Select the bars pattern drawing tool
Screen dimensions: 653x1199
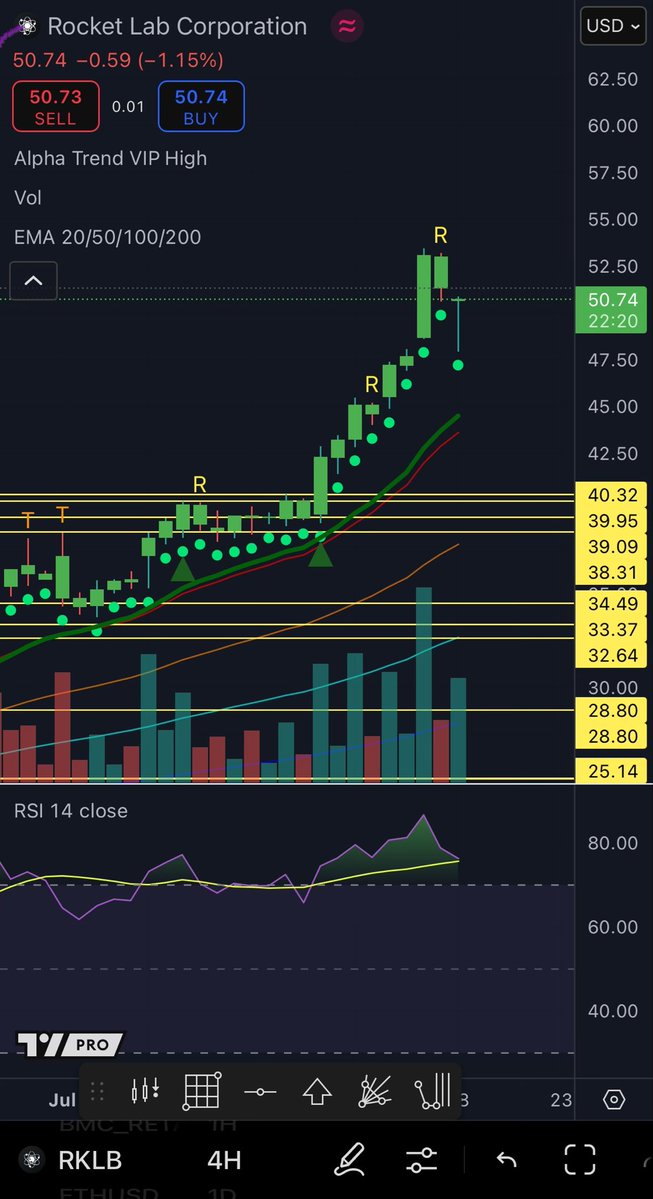(432, 1091)
